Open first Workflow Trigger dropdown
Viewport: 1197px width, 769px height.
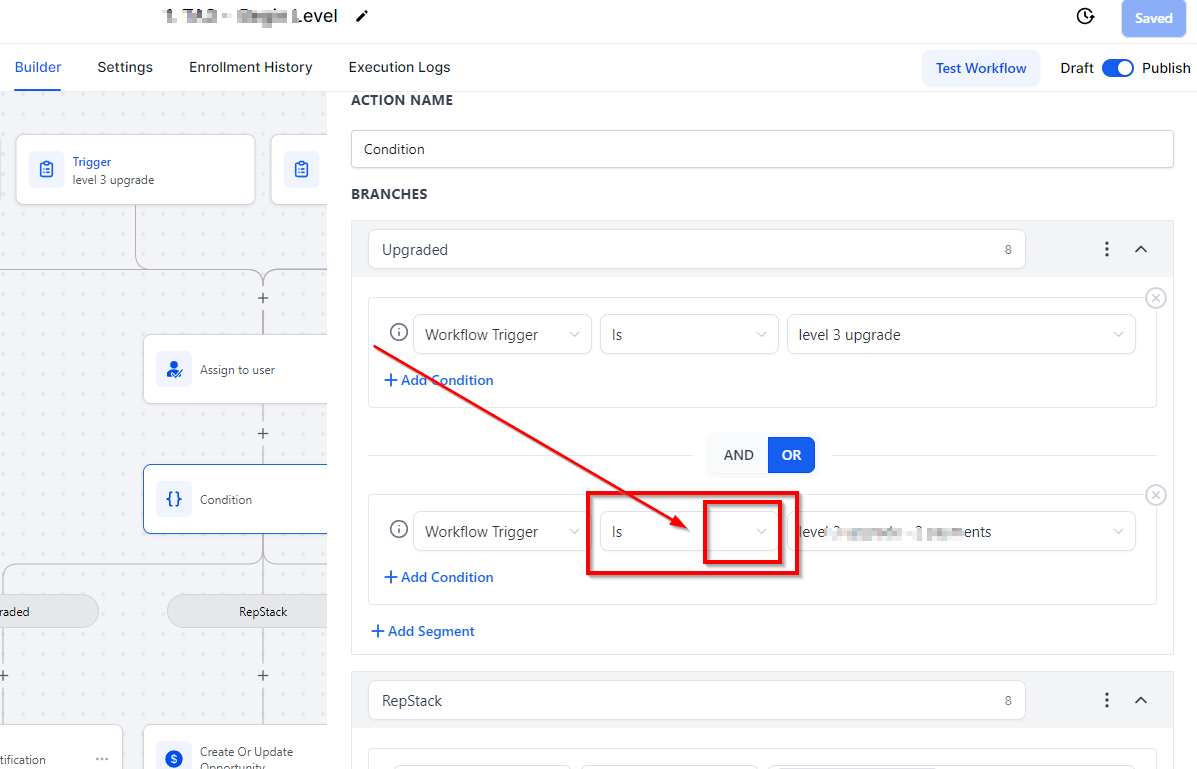coord(502,334)
